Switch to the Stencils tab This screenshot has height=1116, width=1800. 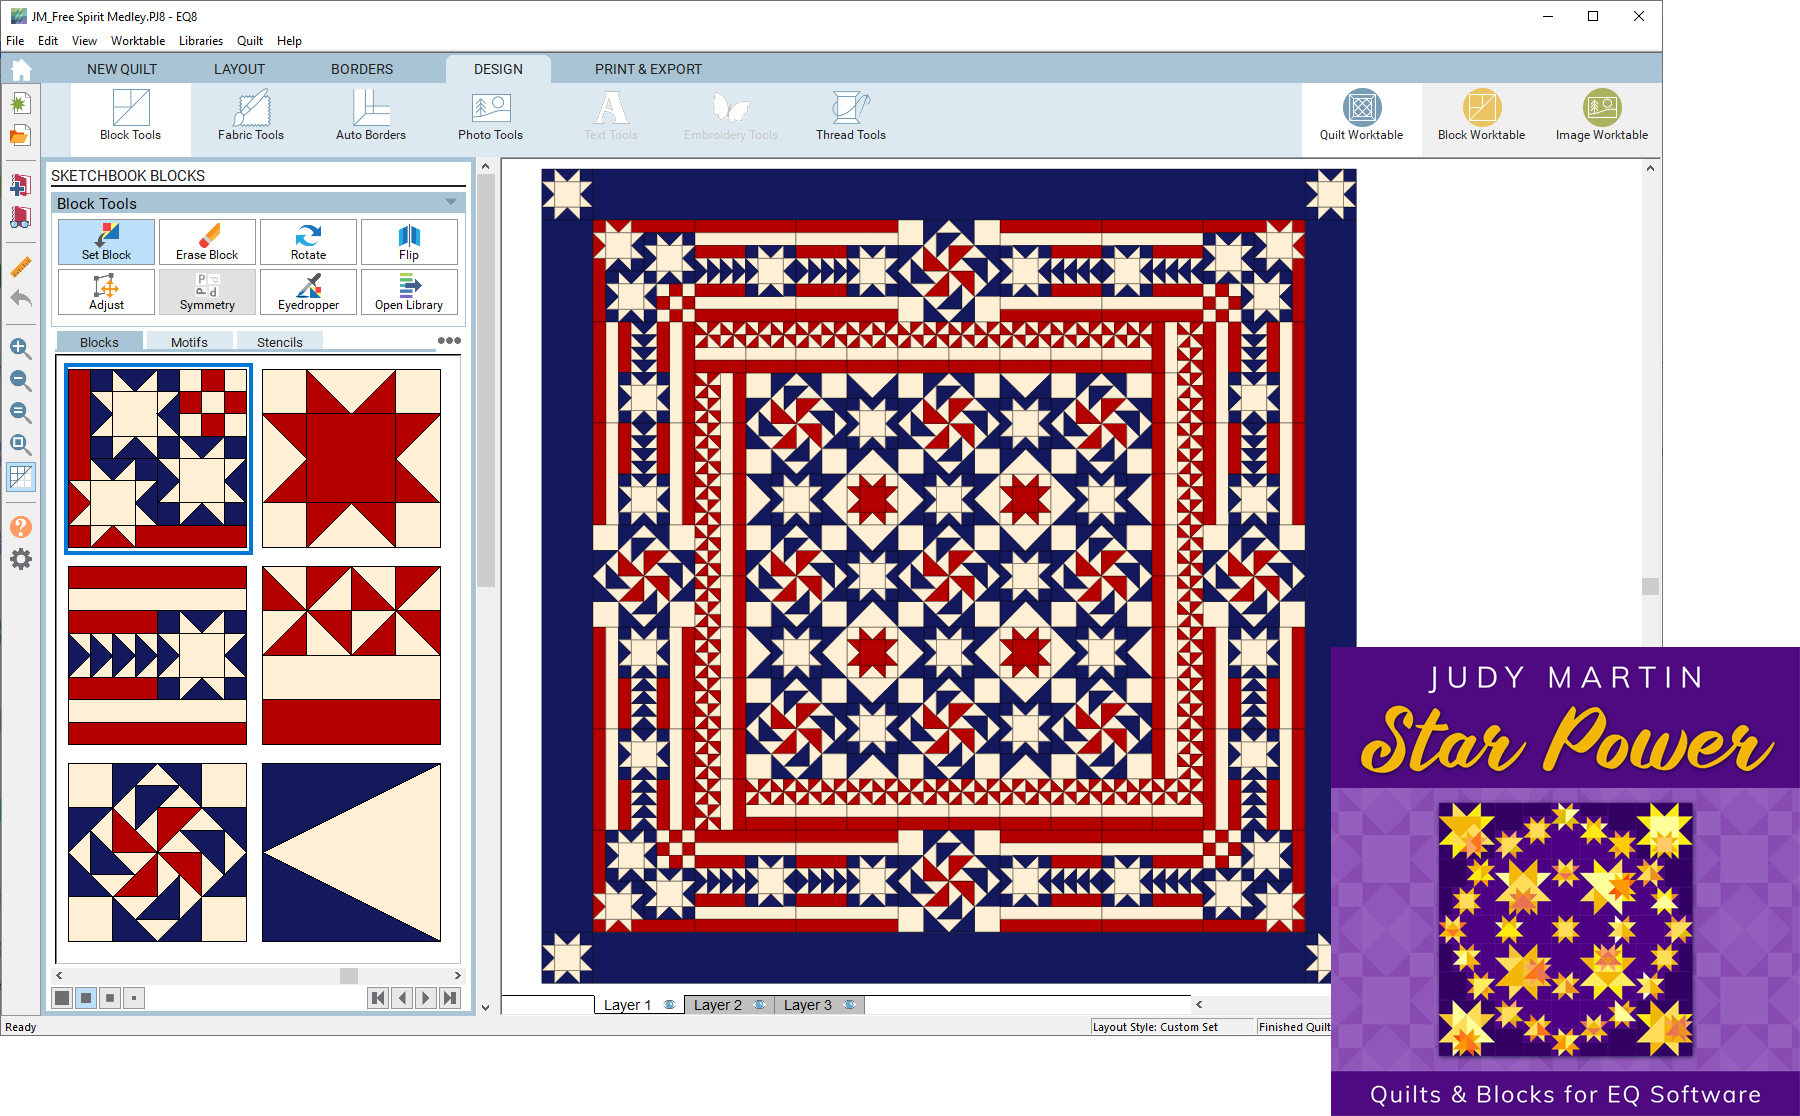pyautogui.click(x=279, y=342)
